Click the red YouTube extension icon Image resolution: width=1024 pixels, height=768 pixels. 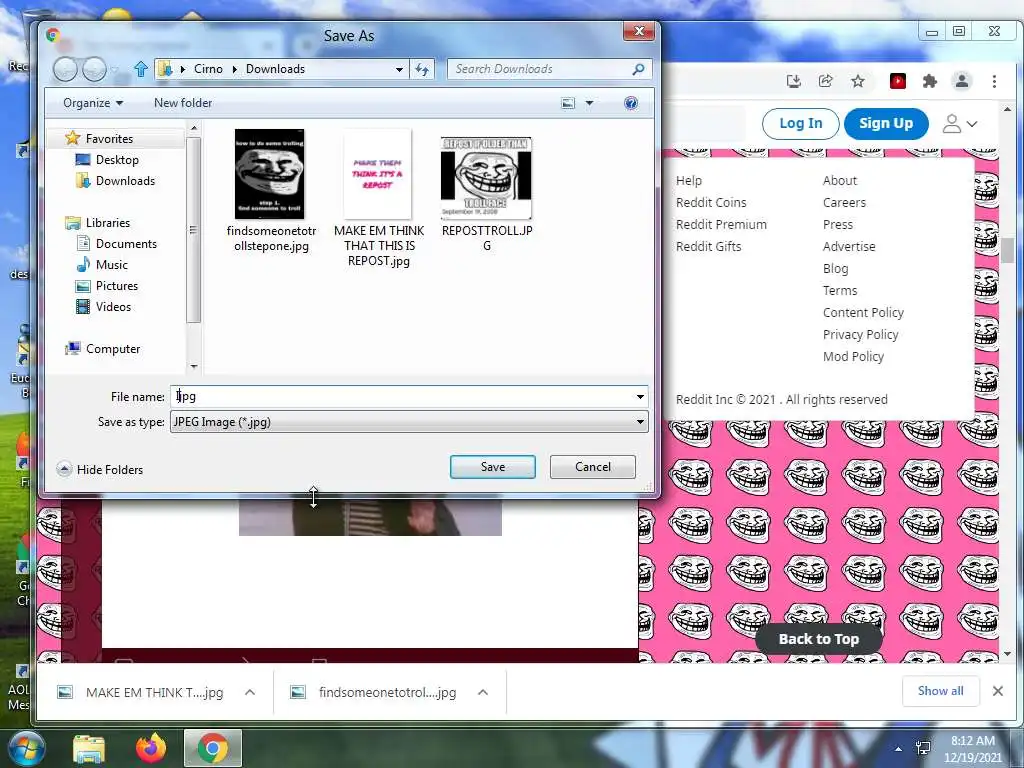click(x=898, y=81)
